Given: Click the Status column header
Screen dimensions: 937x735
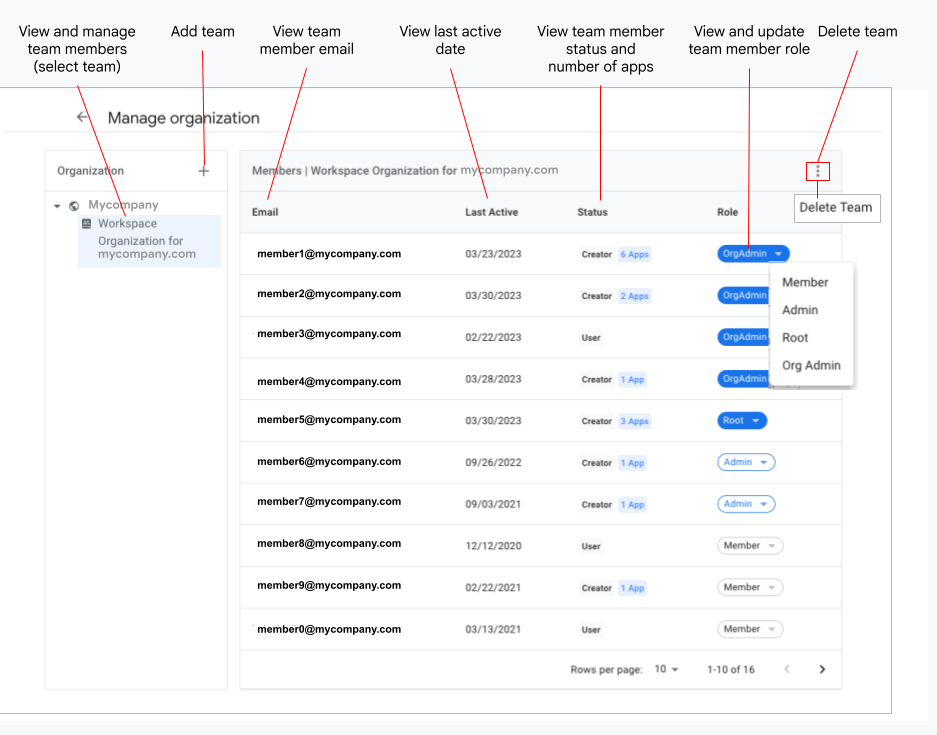Looking at the screenshot, I should tap(592, 212).
